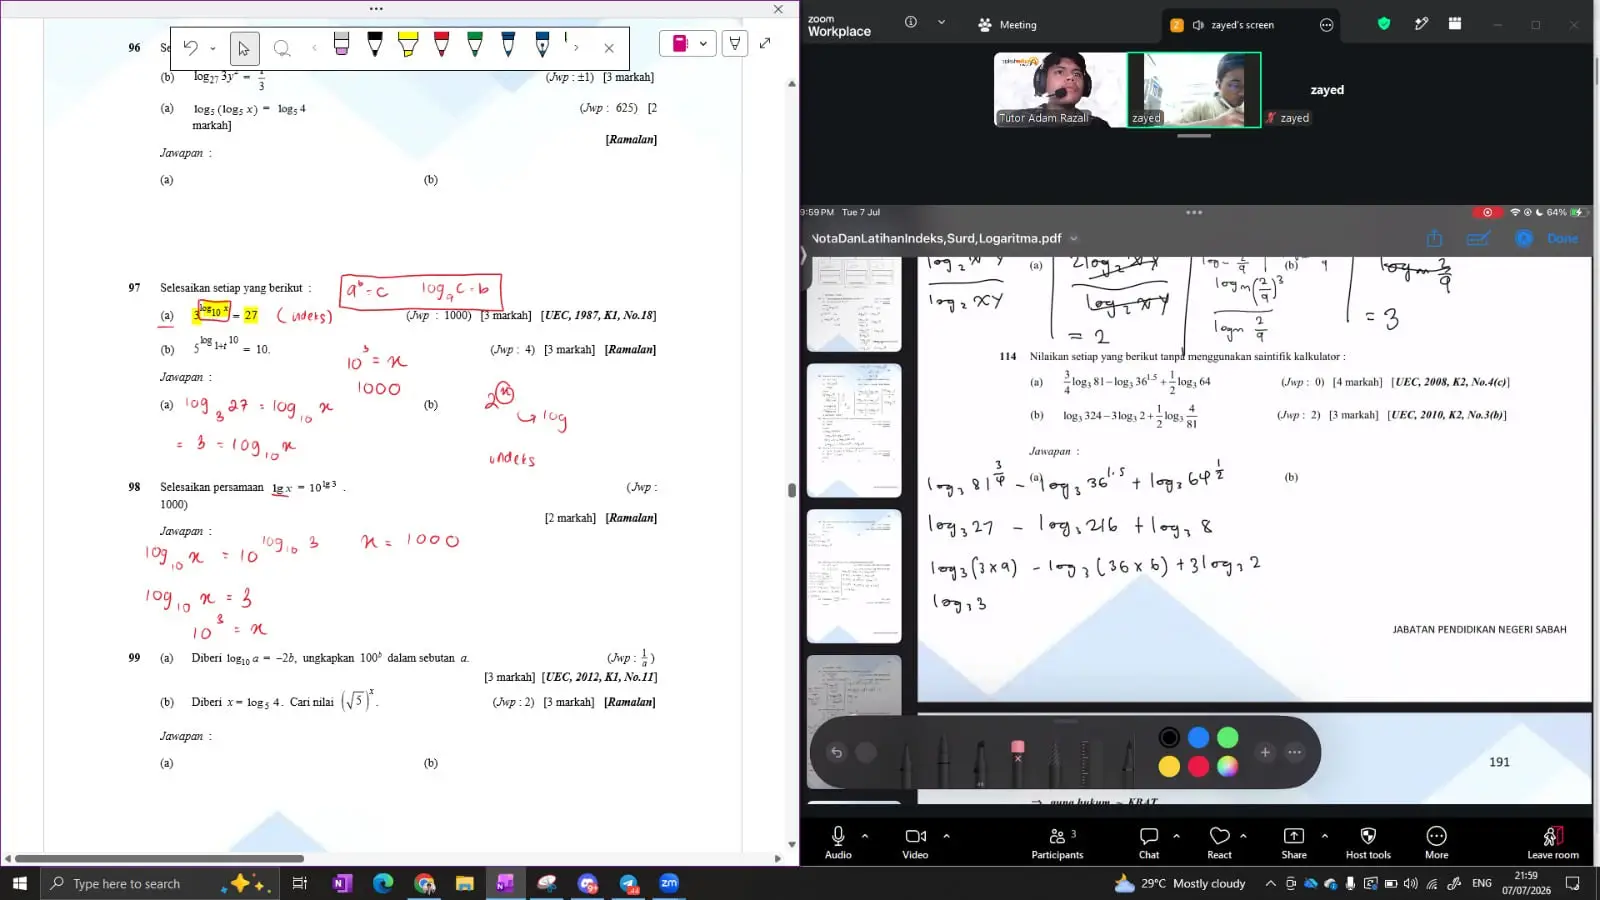Pick the eraser tool in pen toolbar

[x=341, y=44]
